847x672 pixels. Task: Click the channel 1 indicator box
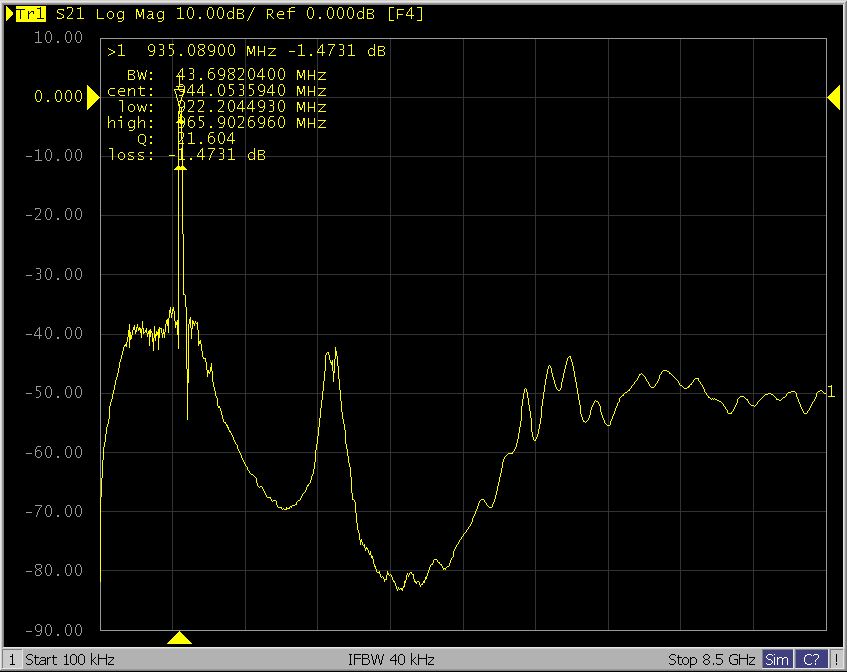point(12,660)
